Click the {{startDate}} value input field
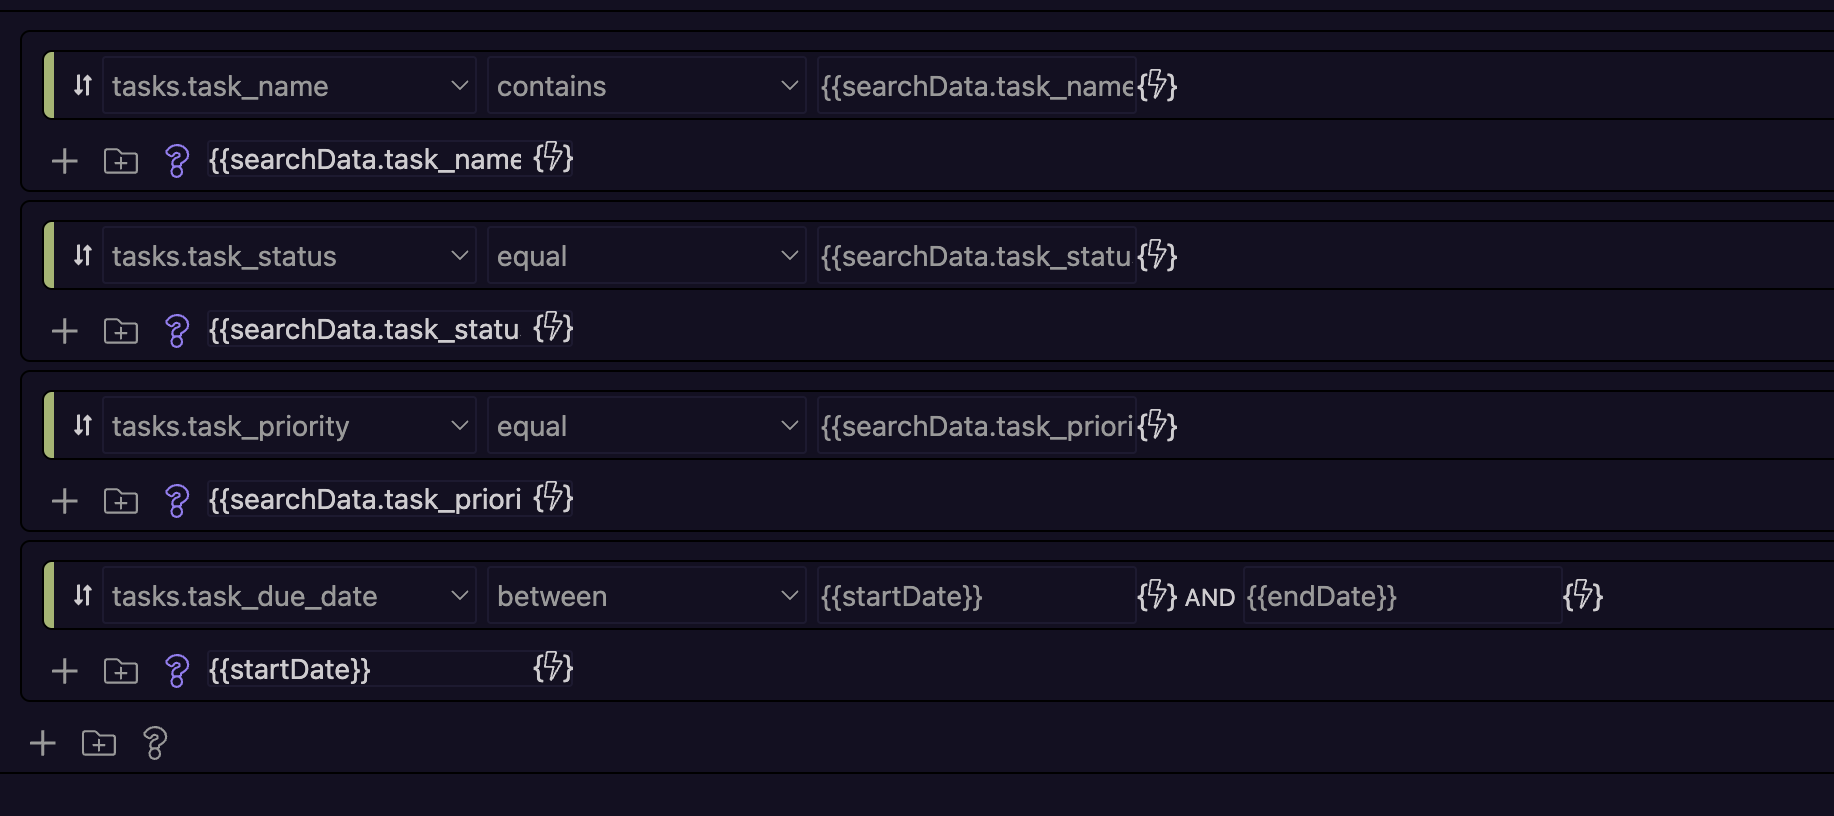The width and height of the screenshot is (1834, 816). 976,596
